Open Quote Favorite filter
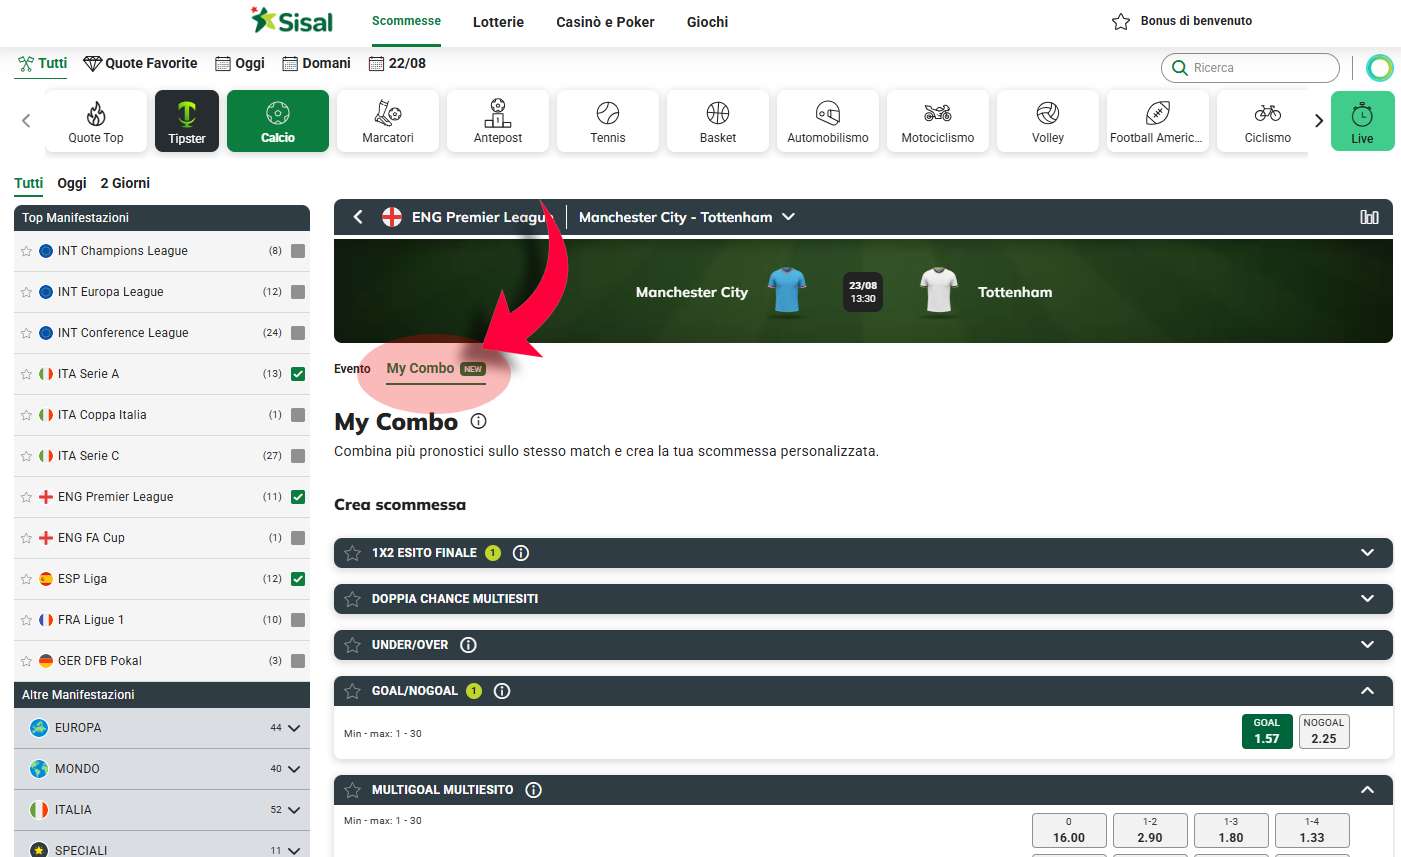 (140, 63)
